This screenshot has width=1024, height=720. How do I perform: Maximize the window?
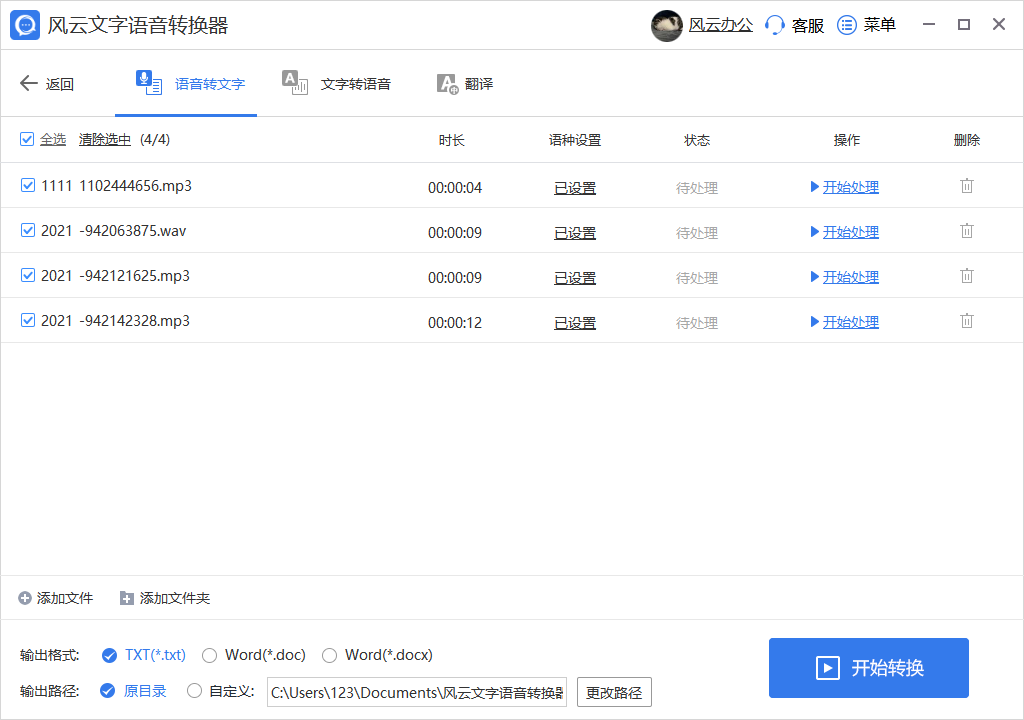964,25
